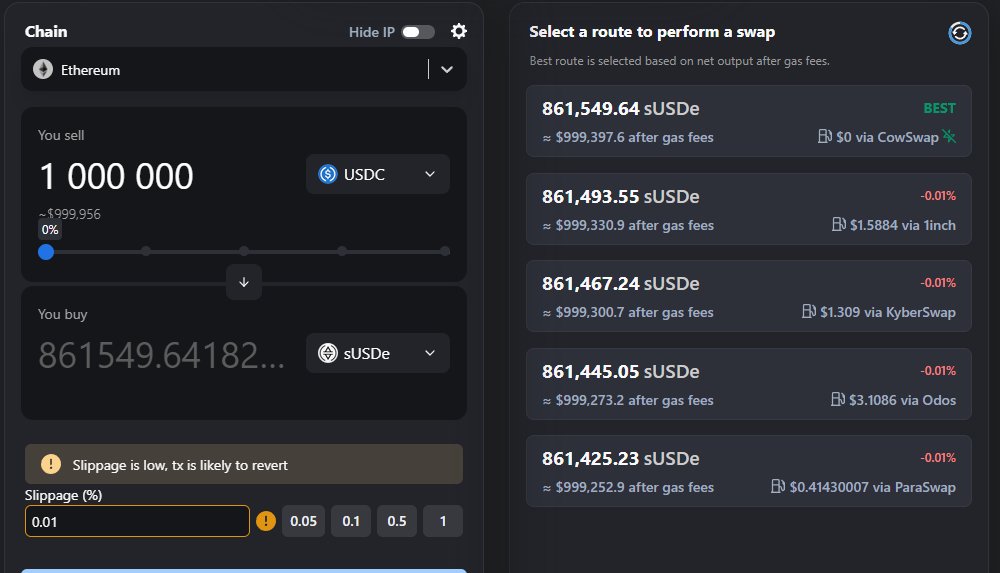Click the "$3.1086 via Odos" text
Image resolution: width=1000 pixels, height=573 pixels.
click(x=902, y=400)
